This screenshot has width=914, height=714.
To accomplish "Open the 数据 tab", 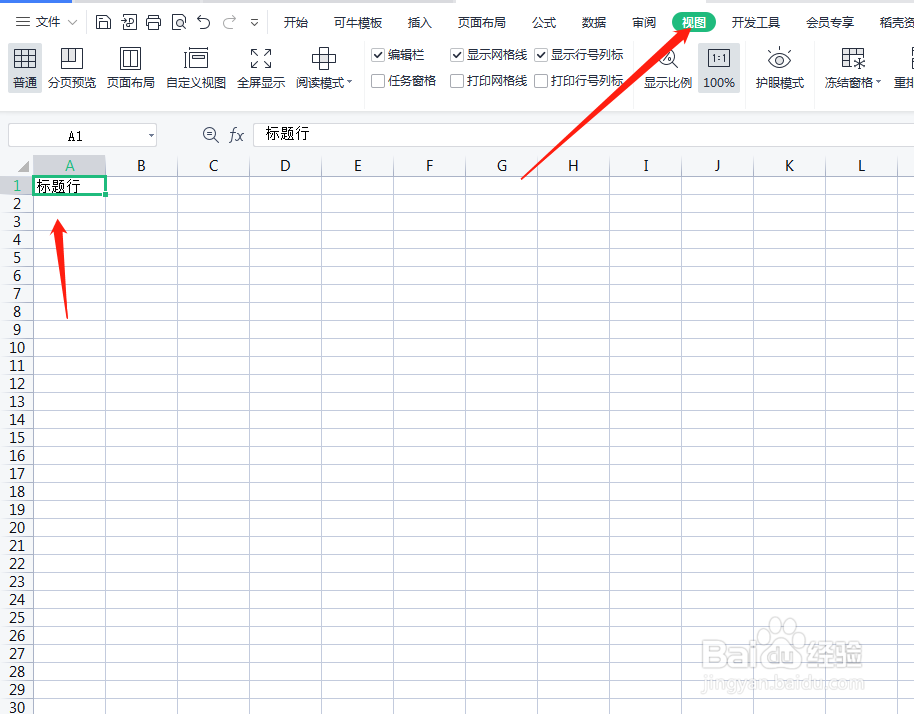I will (594, 23).
